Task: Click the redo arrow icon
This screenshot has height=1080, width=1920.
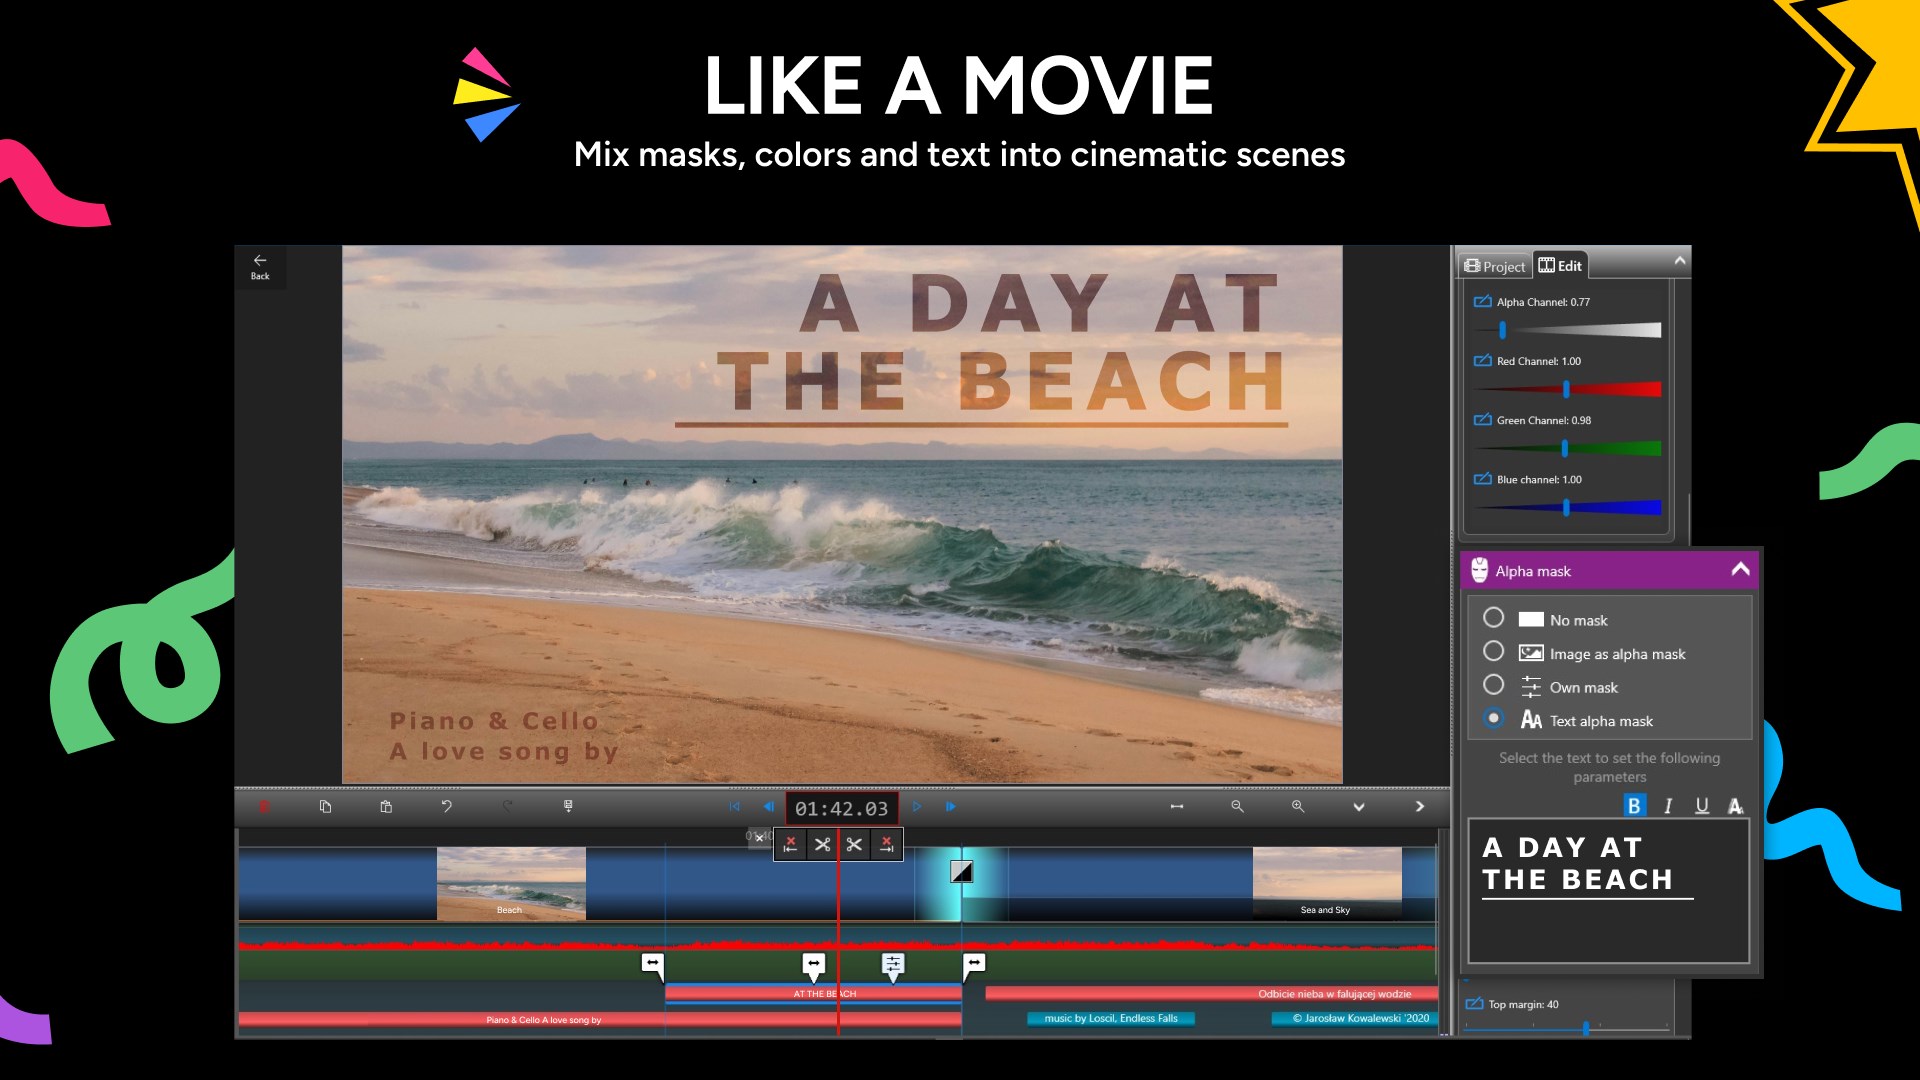Action: (x=507, y=807)
